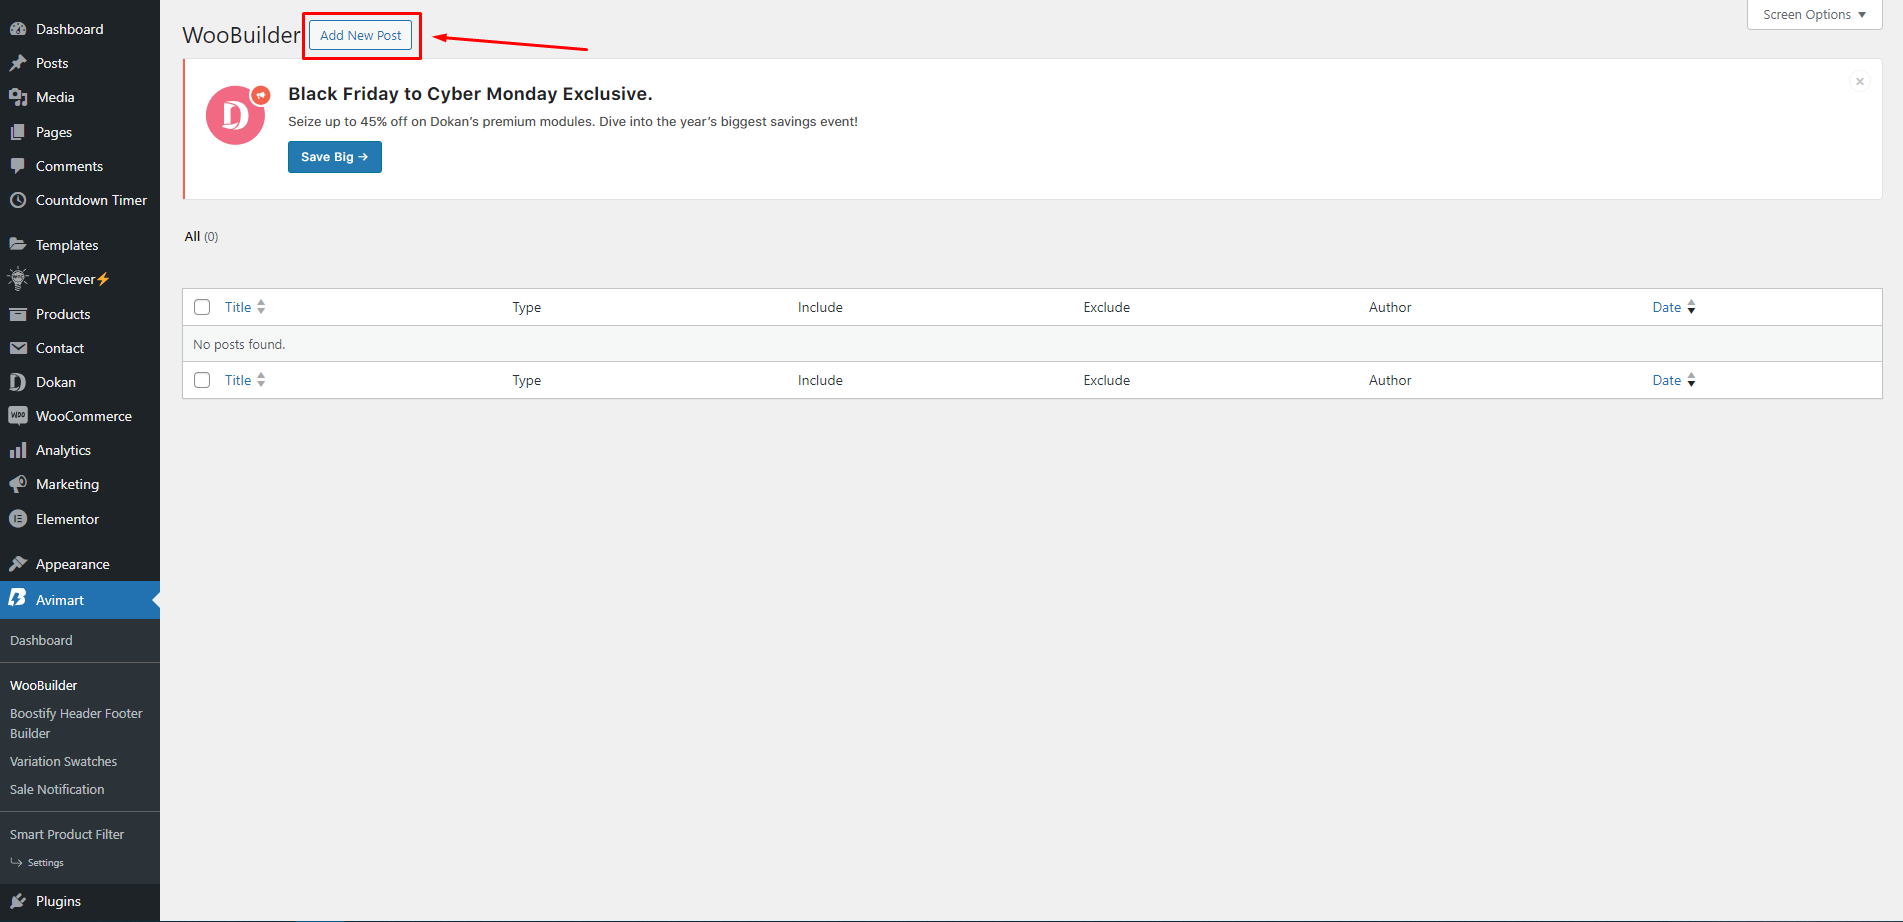Click the Contact envelope icon

click(x=18, y=348)
